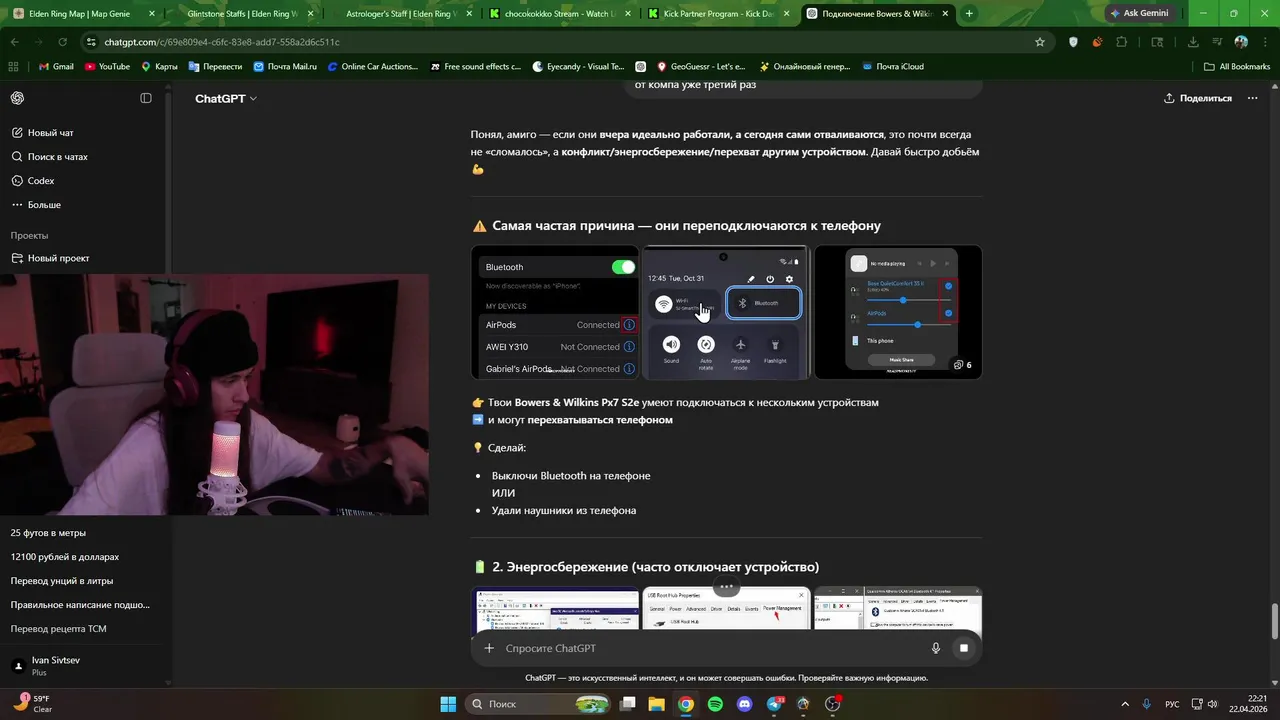Open Telegram from the taskbar

[774, 704]
